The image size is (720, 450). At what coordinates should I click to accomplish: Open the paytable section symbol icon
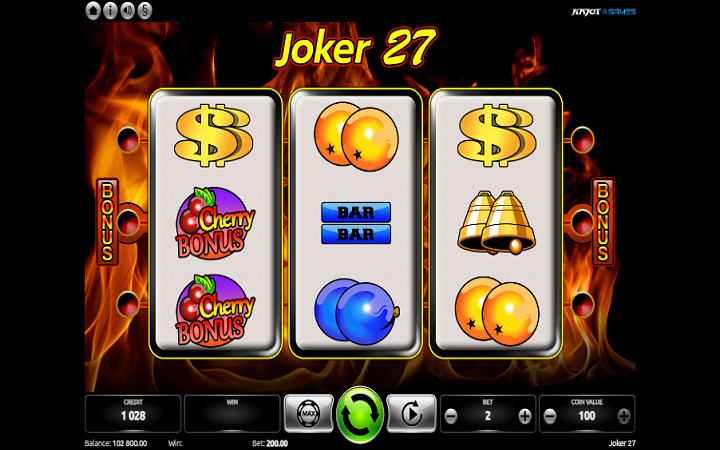tap(144, 11)
